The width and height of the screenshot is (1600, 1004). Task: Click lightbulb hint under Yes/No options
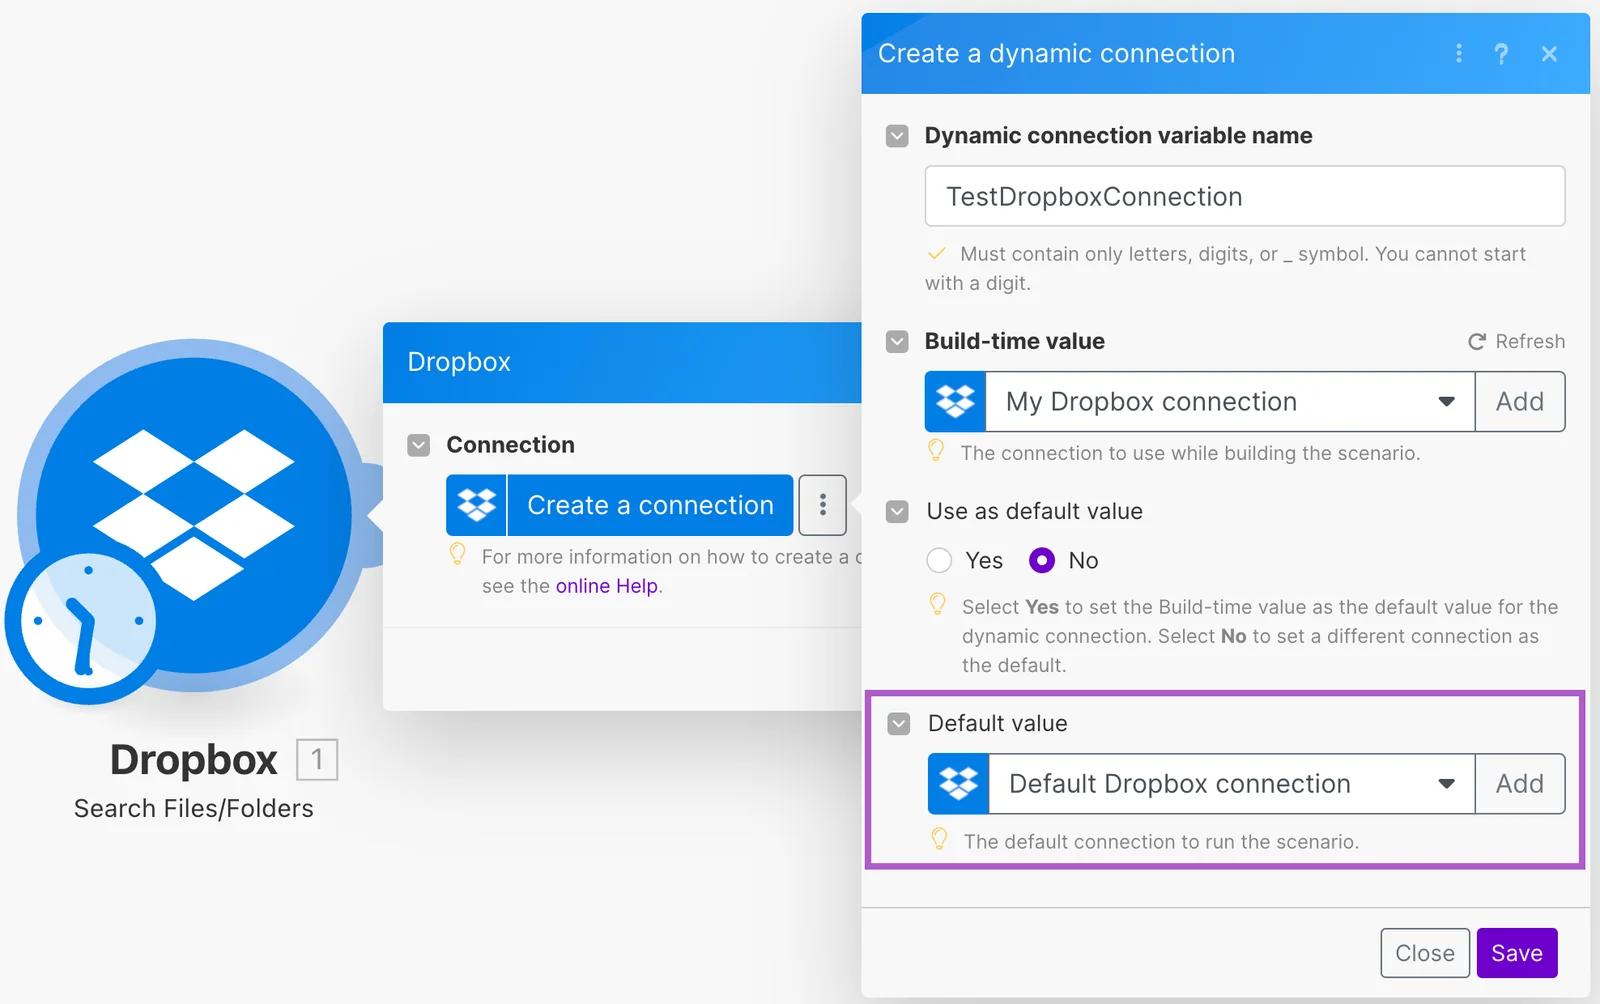point(938,604)
